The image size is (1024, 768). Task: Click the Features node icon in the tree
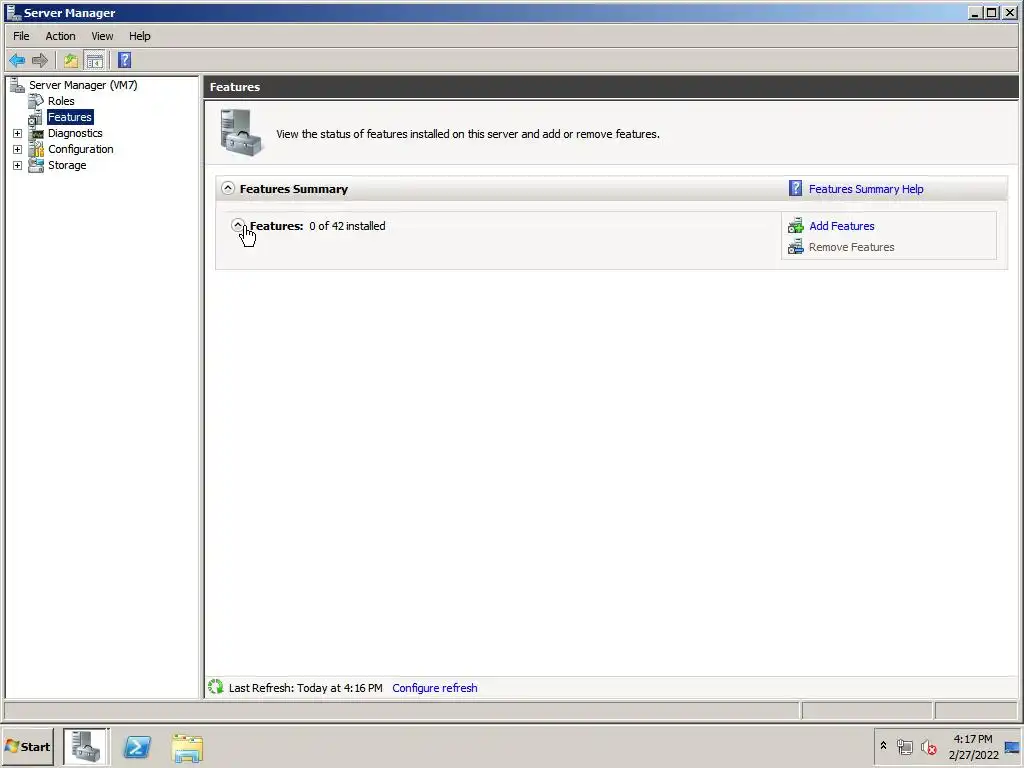[35, 118]
